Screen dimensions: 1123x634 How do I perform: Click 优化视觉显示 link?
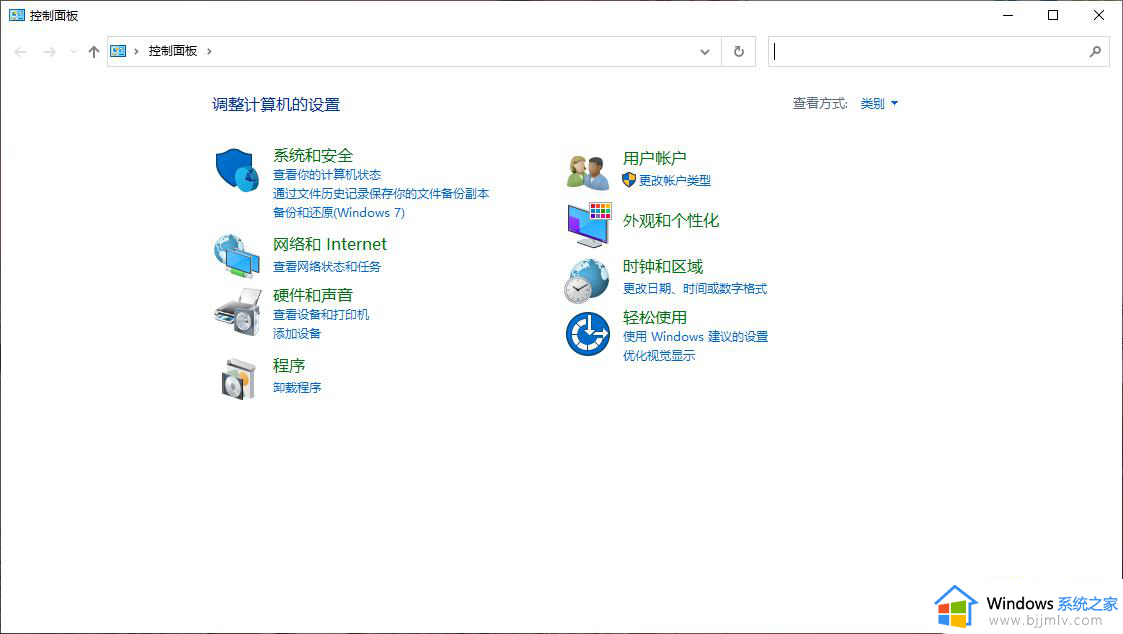point(659,355)
